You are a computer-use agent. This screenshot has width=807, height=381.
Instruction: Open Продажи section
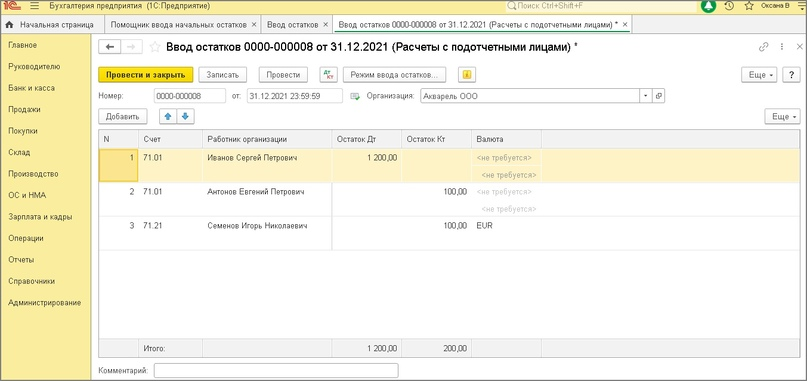pyautogui.click(x=24, y=110)
